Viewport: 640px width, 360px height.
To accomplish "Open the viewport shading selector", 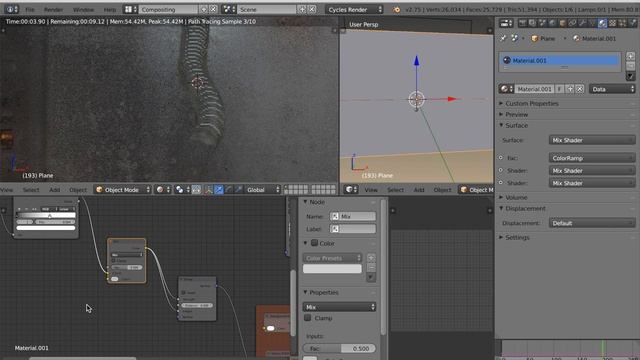I will click(x=162, y=190).
